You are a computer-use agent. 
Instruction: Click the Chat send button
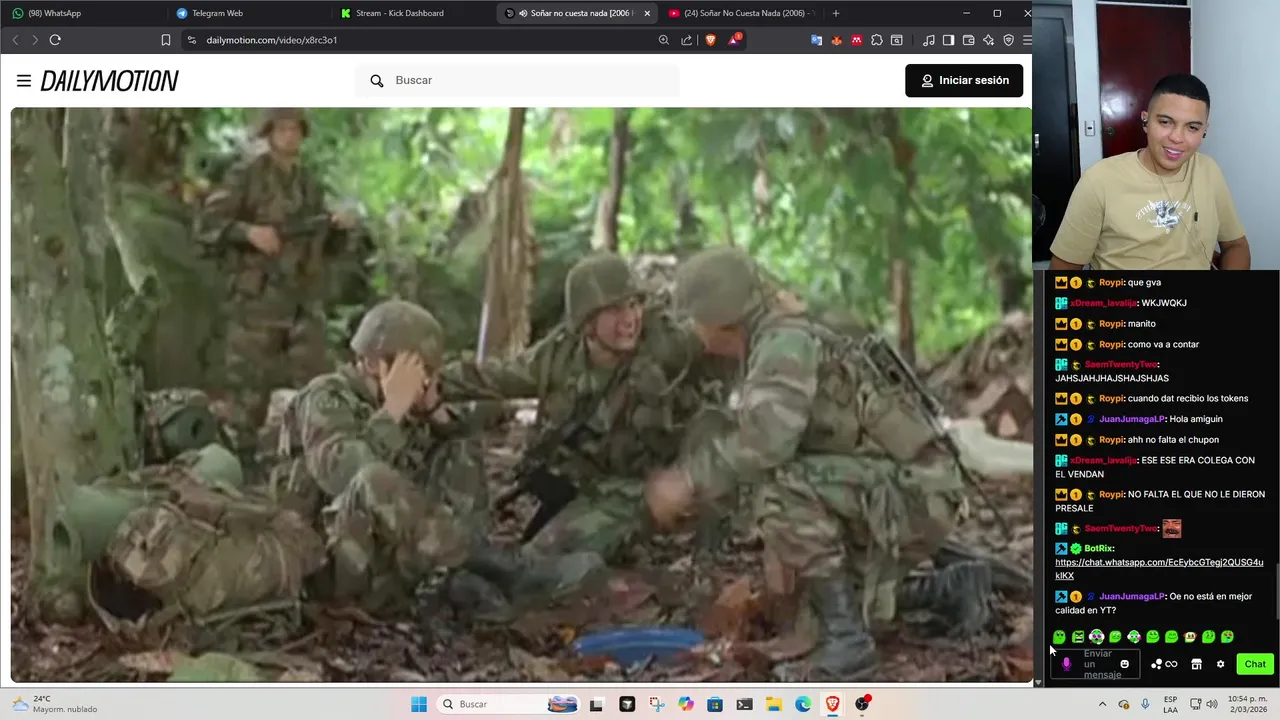tap(1255, 664)
